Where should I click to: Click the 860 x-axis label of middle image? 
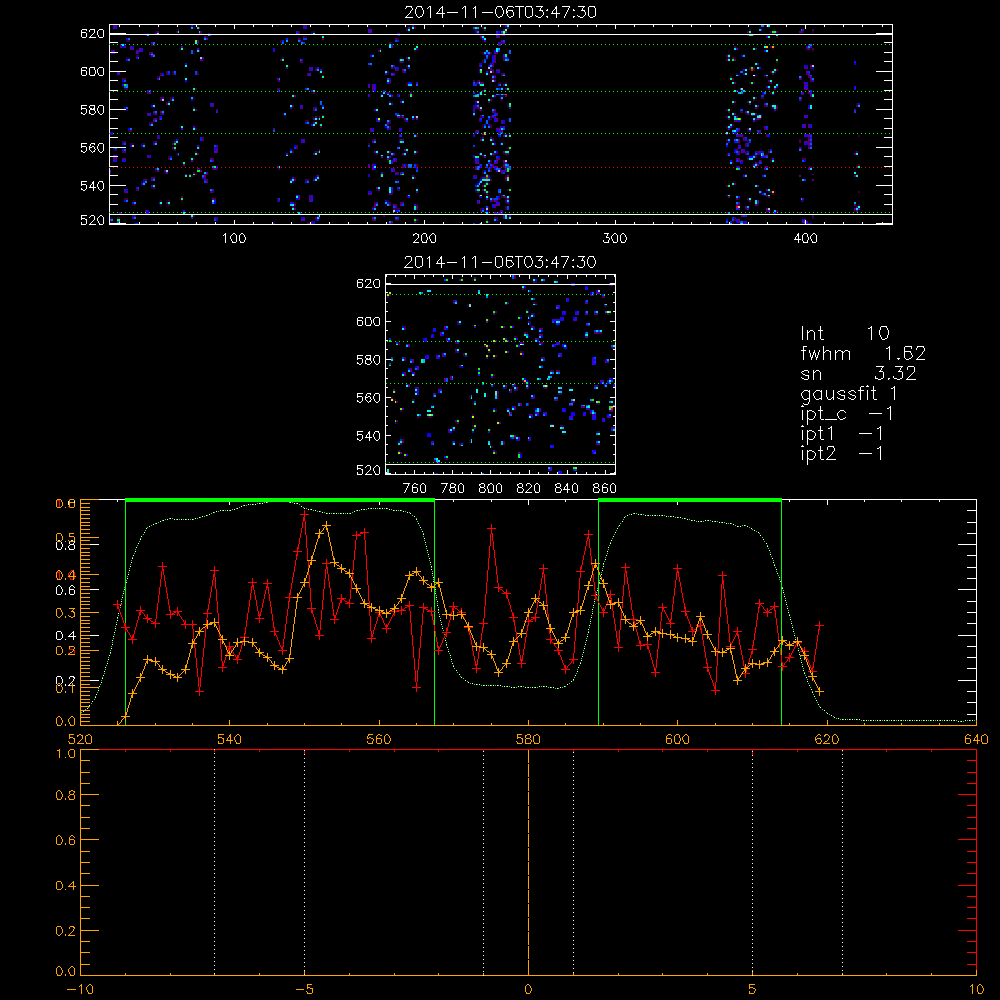605,489
